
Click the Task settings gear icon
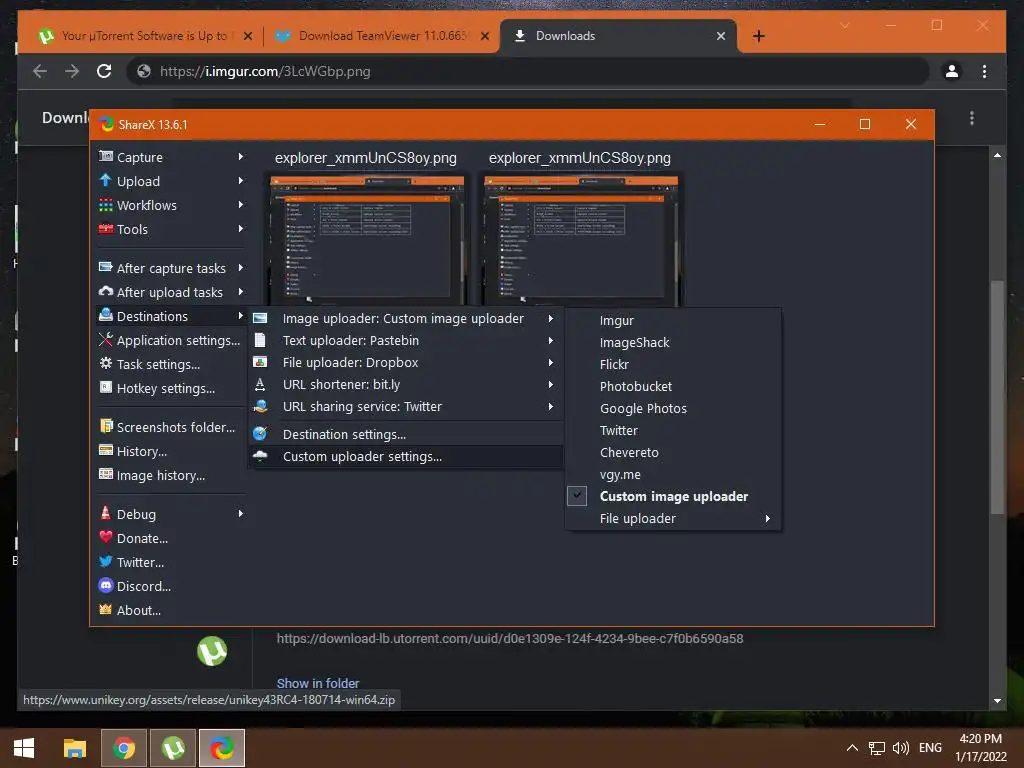coord(106,364)
